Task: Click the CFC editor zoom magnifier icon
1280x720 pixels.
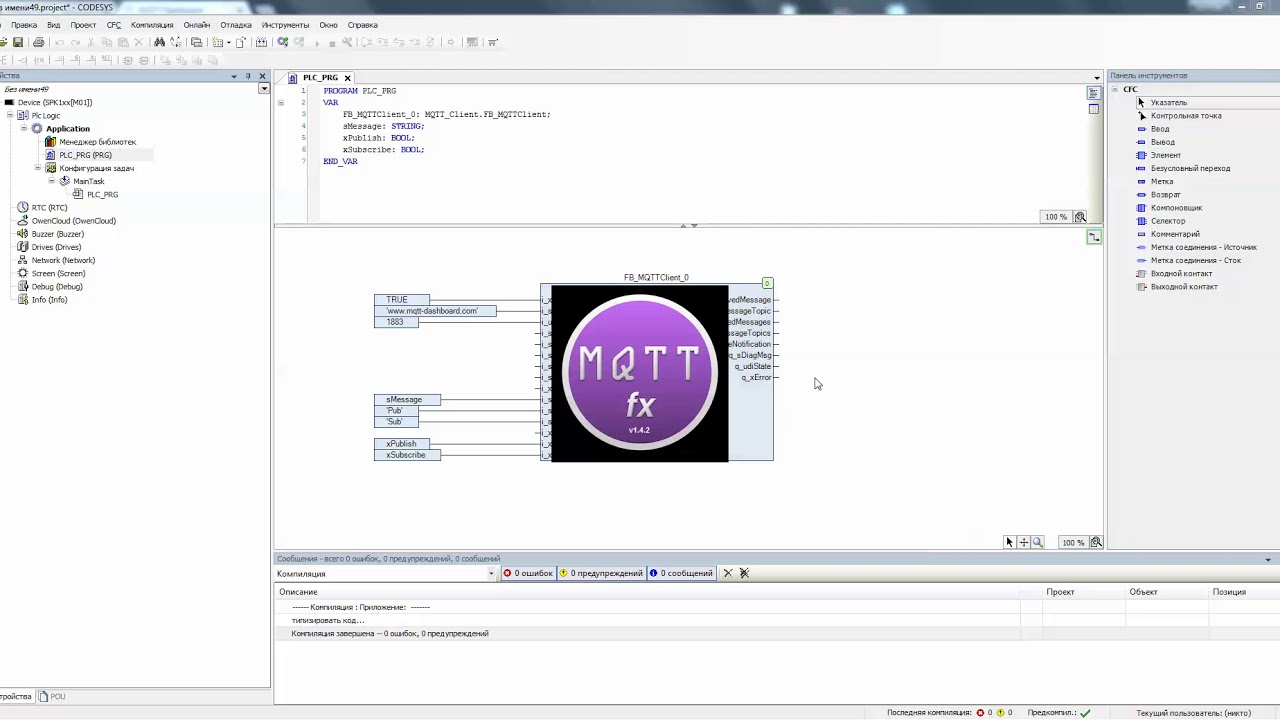Action: click(x=1096, y=542)
